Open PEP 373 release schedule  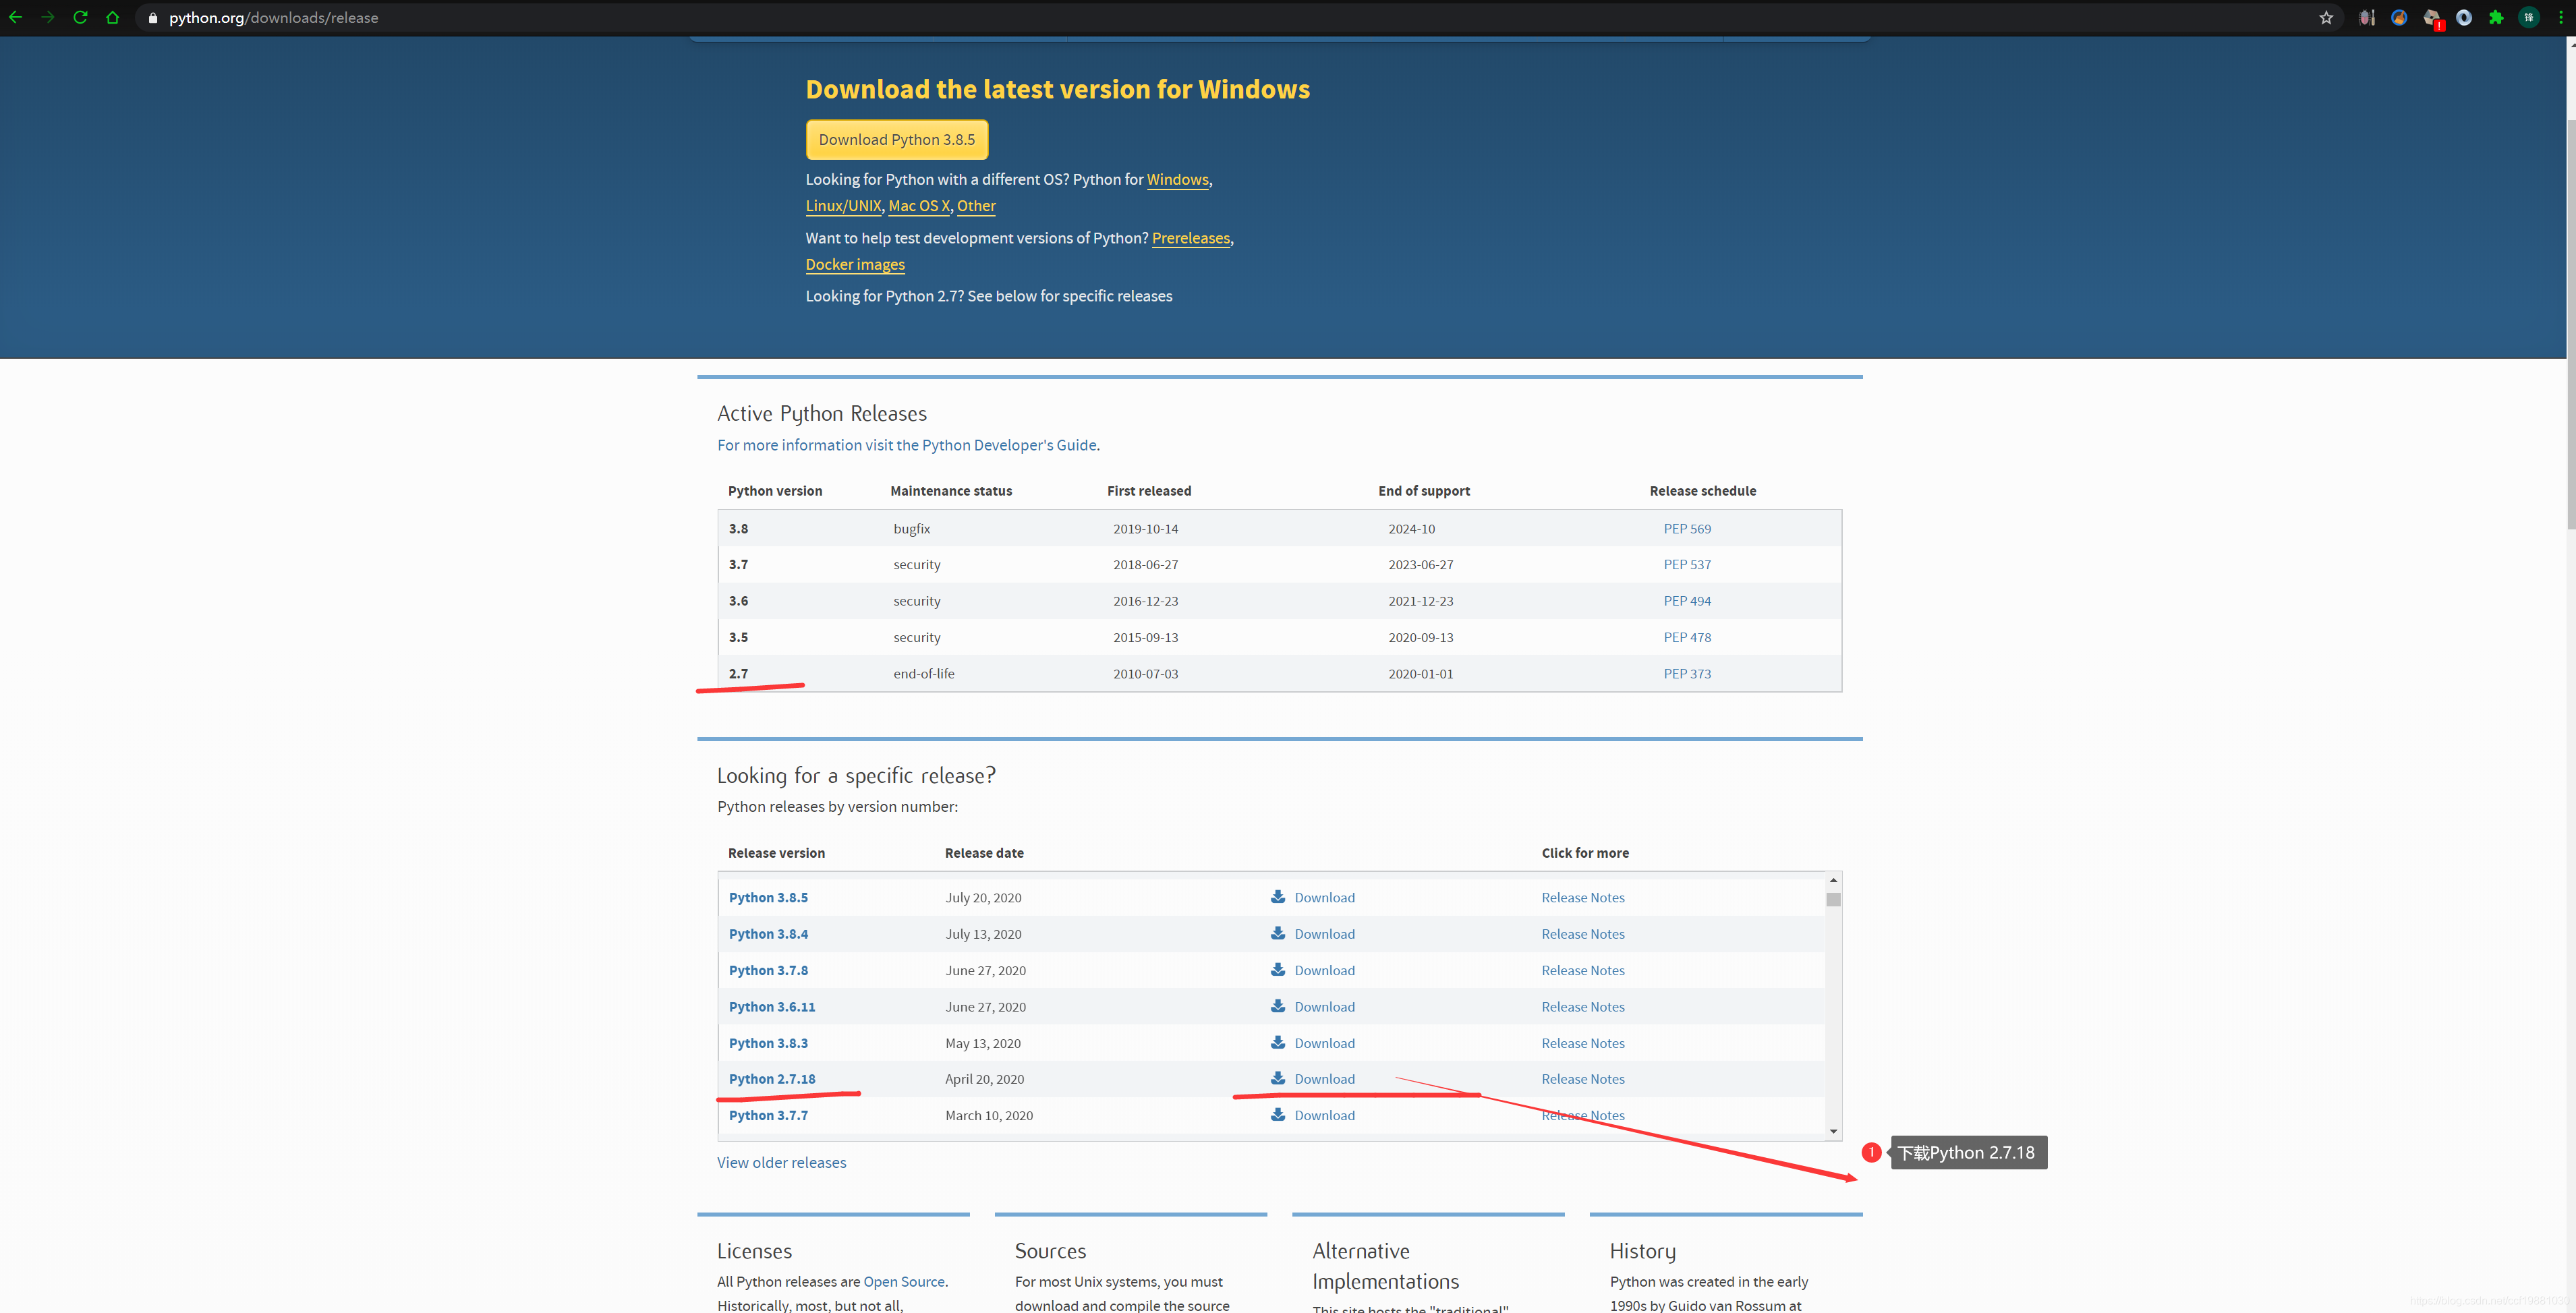(1687, 674)
